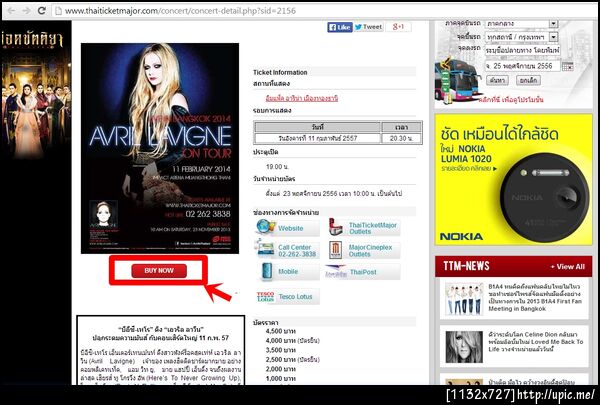Click the Ticket Information heading
Screen dimensions: 600x405
point(280,72)
